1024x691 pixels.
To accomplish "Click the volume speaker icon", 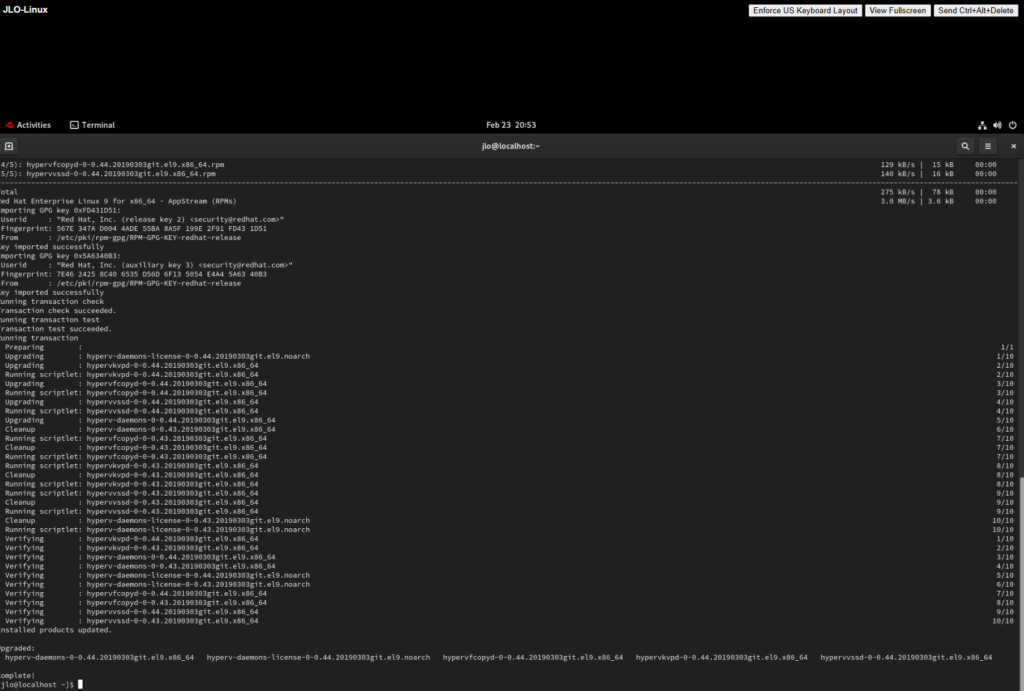I will [x=997, y=125].
